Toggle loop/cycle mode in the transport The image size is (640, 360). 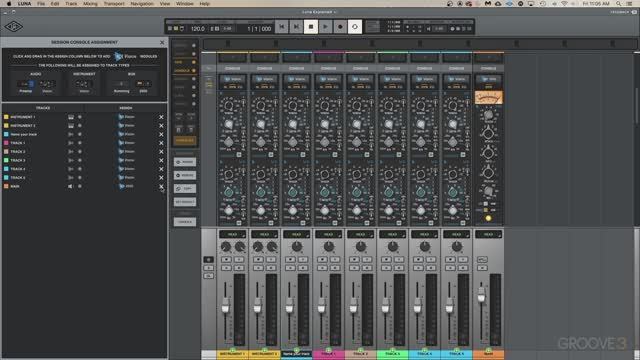[355, 27]
